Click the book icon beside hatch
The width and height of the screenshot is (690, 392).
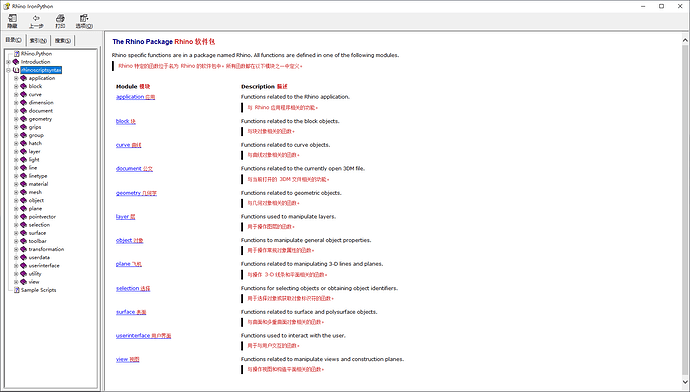[x=24, y=143]
